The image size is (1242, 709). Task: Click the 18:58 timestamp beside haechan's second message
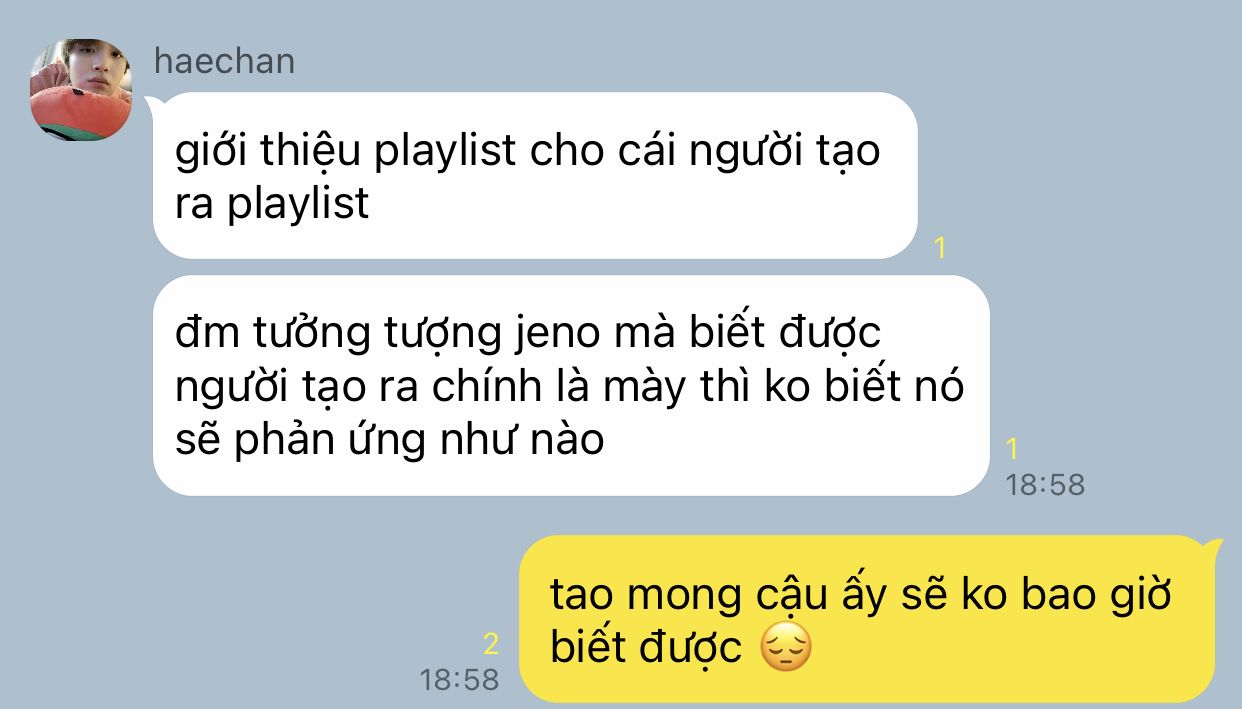pos(1045,485)
